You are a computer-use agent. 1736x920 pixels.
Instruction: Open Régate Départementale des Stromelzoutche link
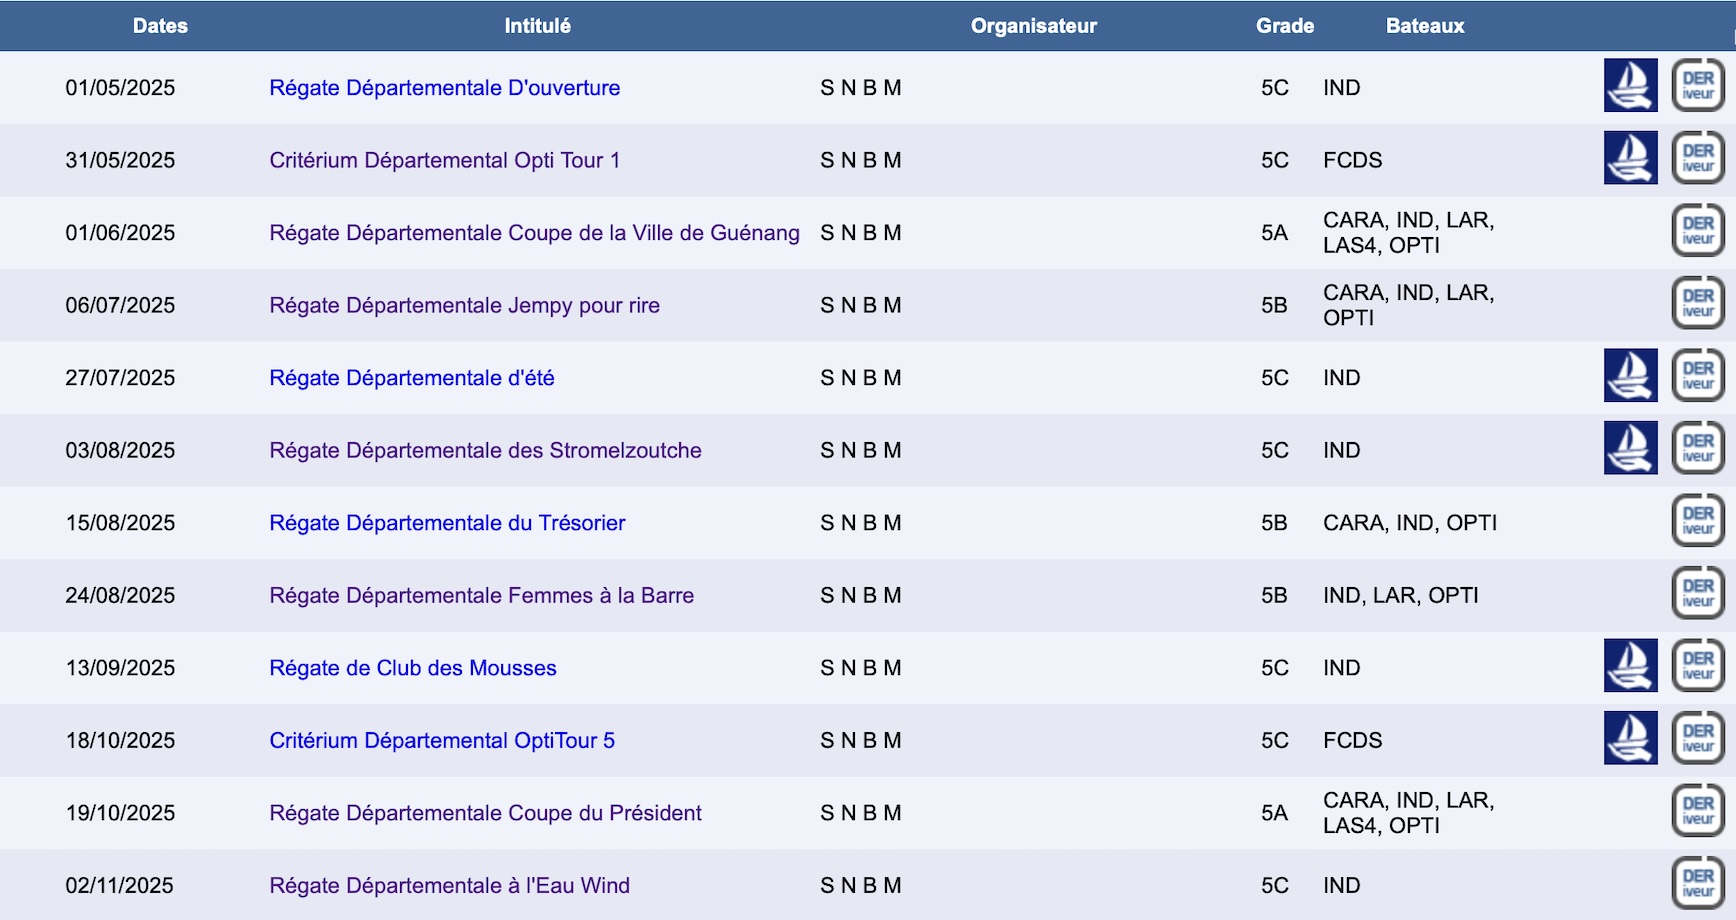486,450
